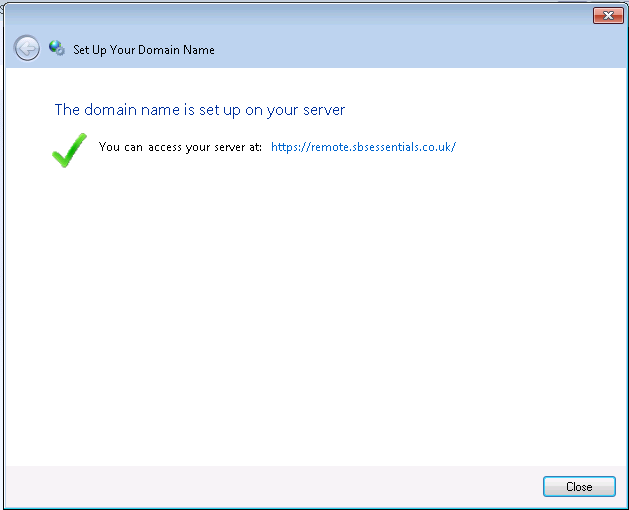Click the "https" prefix of the link
Viewport: 629px width, 510px height.
(284, 147)
